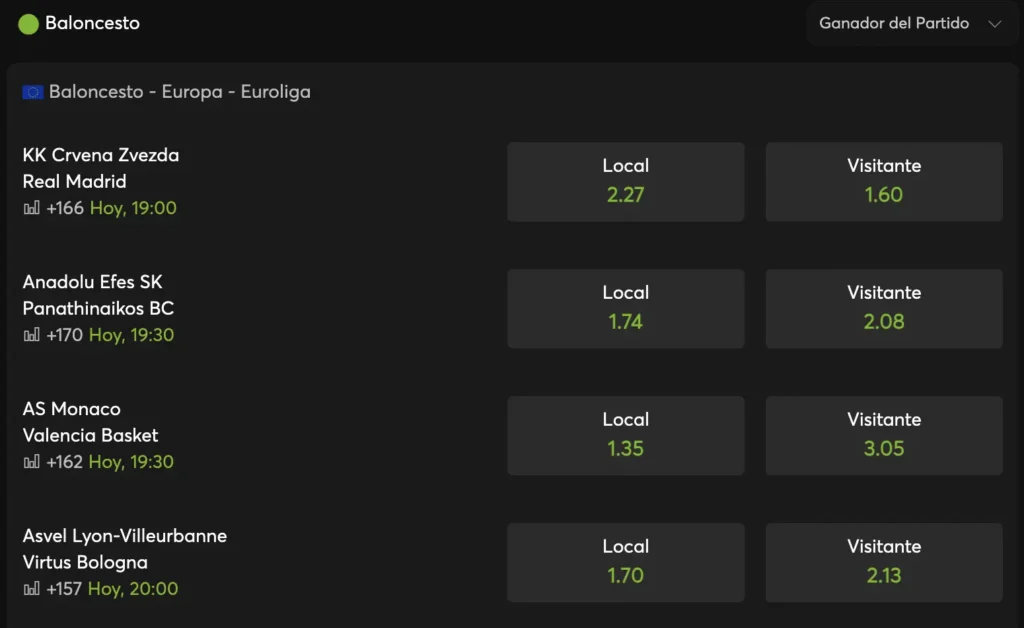Open the Asvel Lyon-Villeurbanne match page
The image size is (1024, 628).
coord(125,536)
